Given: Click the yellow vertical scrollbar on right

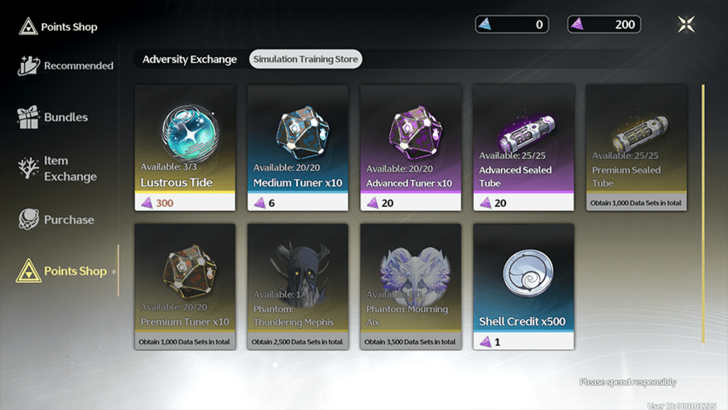Looking at the screenshot, I should click(703, 214).
